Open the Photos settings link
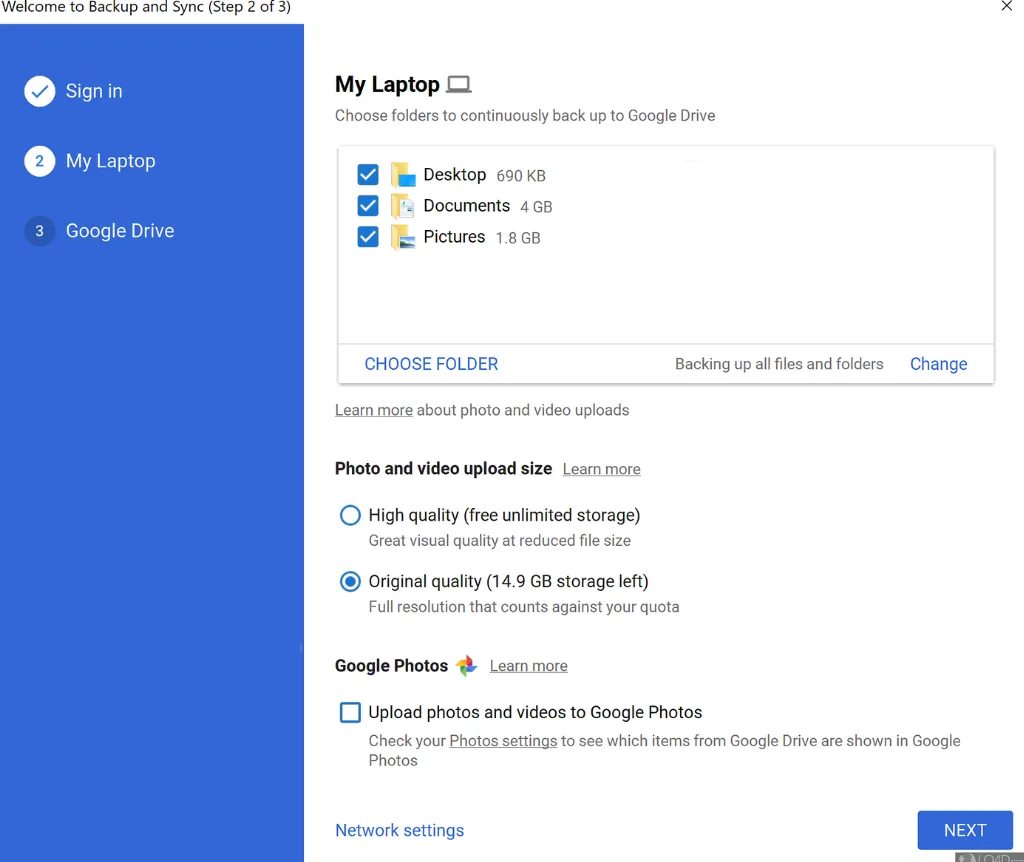 click(503, 741)
